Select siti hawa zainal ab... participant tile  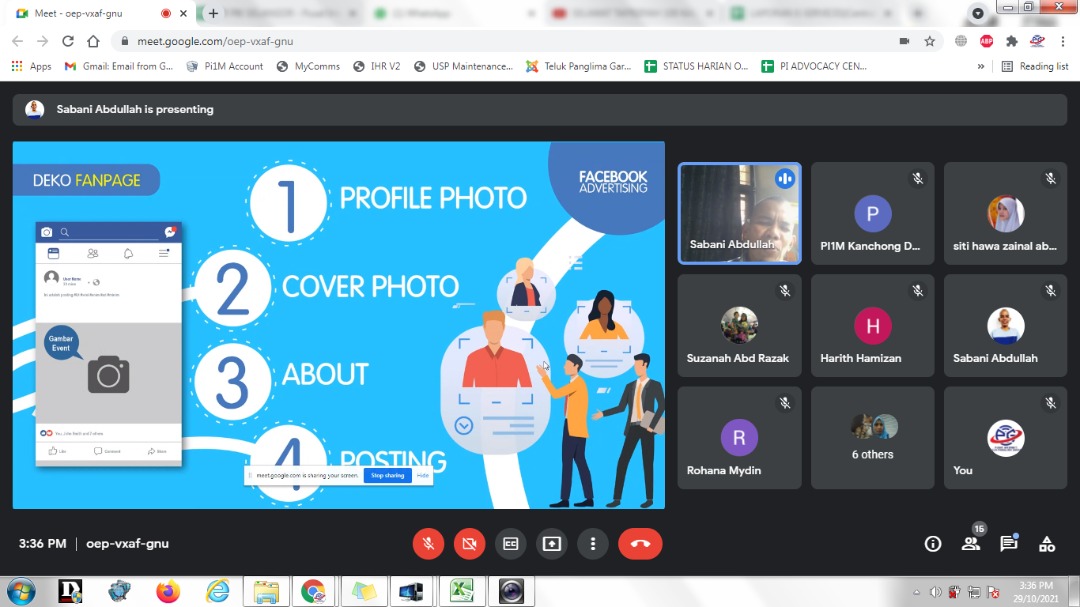(1005, 213)
